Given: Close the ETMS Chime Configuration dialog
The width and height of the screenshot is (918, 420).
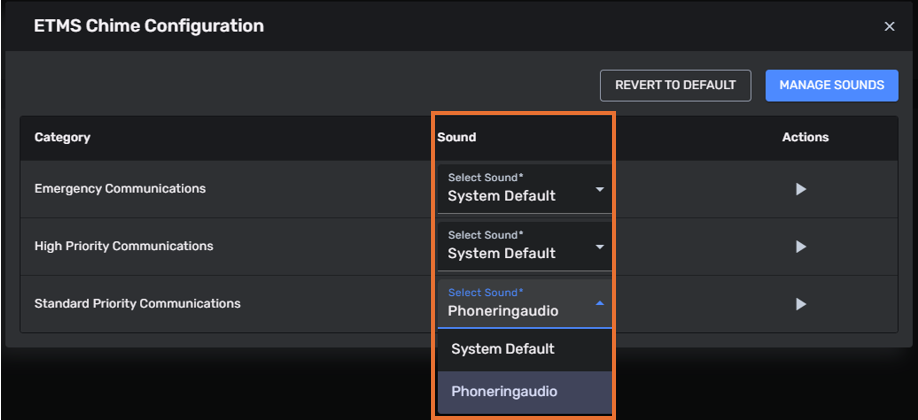Looking at the screenshot, I should pyautogui.click(x=889, y=27).
